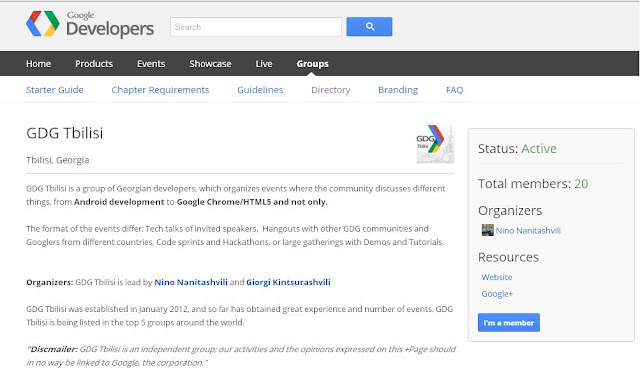Open the Chapter Requirements sub-tab
The width and height of the screenshot is (640, 379).
tap(160, 90)
